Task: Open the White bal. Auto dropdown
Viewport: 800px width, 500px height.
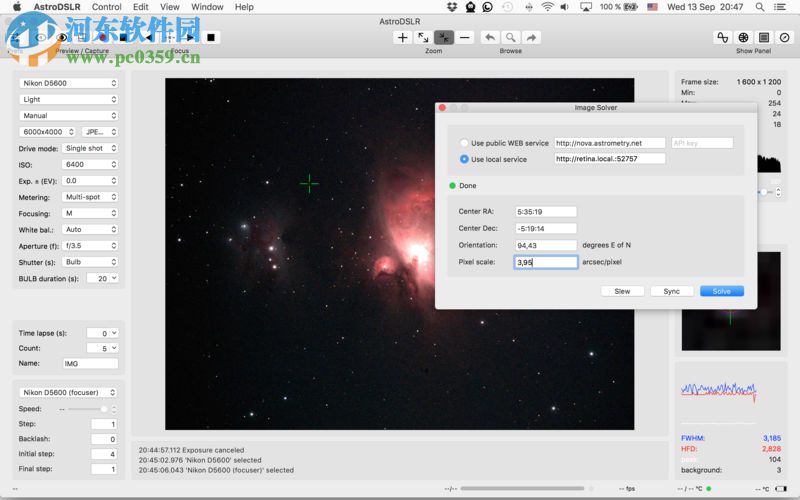Action: pos(90,230)
